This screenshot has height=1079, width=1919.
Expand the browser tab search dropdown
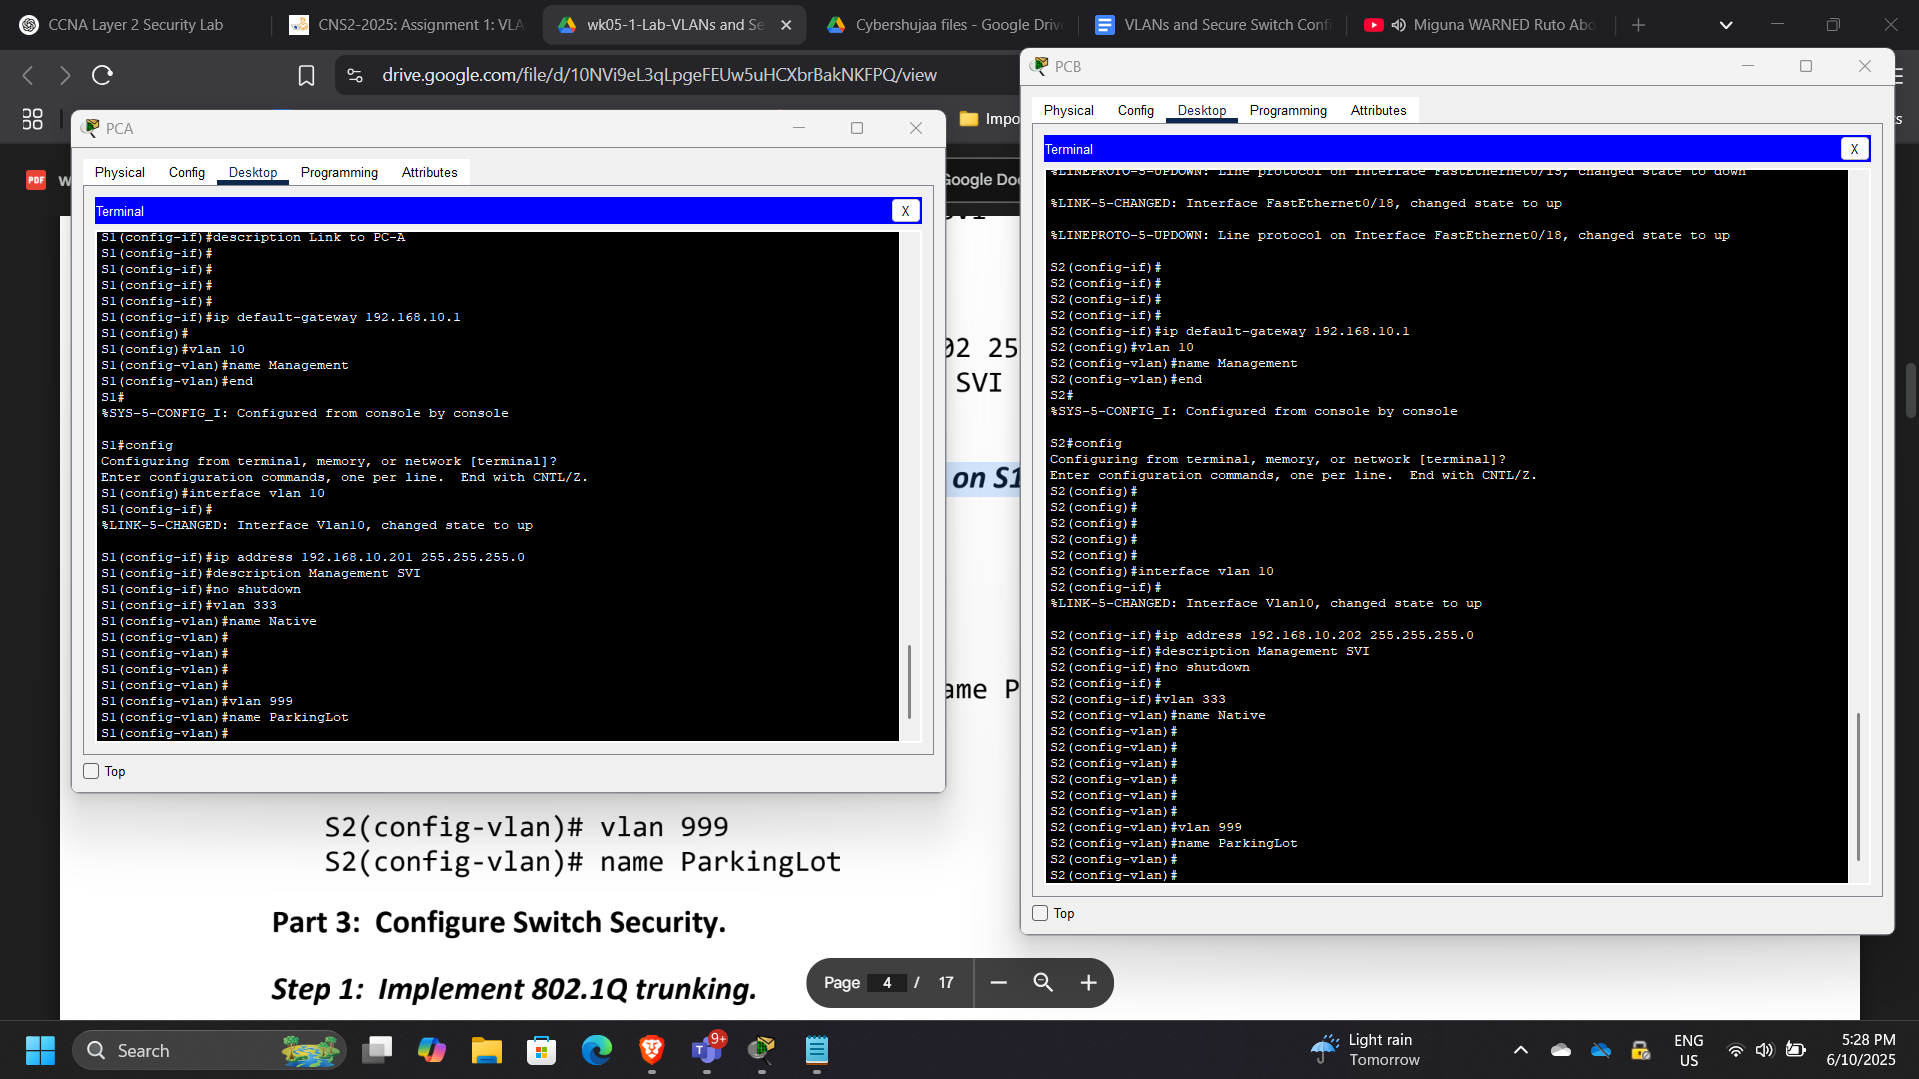click(x=1725, y=25)
